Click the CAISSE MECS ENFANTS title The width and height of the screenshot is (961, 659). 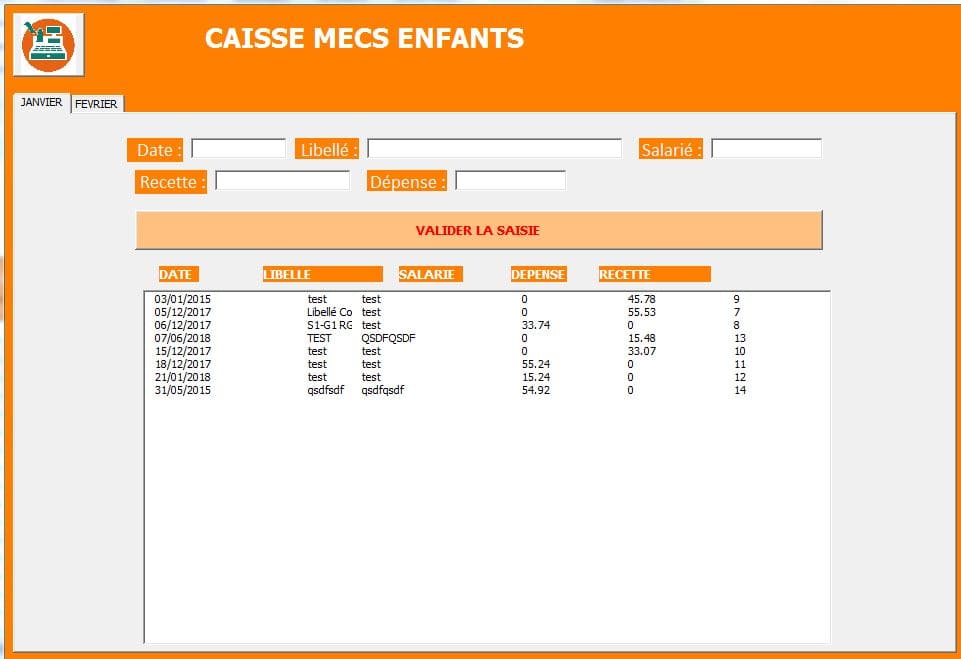[364, 38]
